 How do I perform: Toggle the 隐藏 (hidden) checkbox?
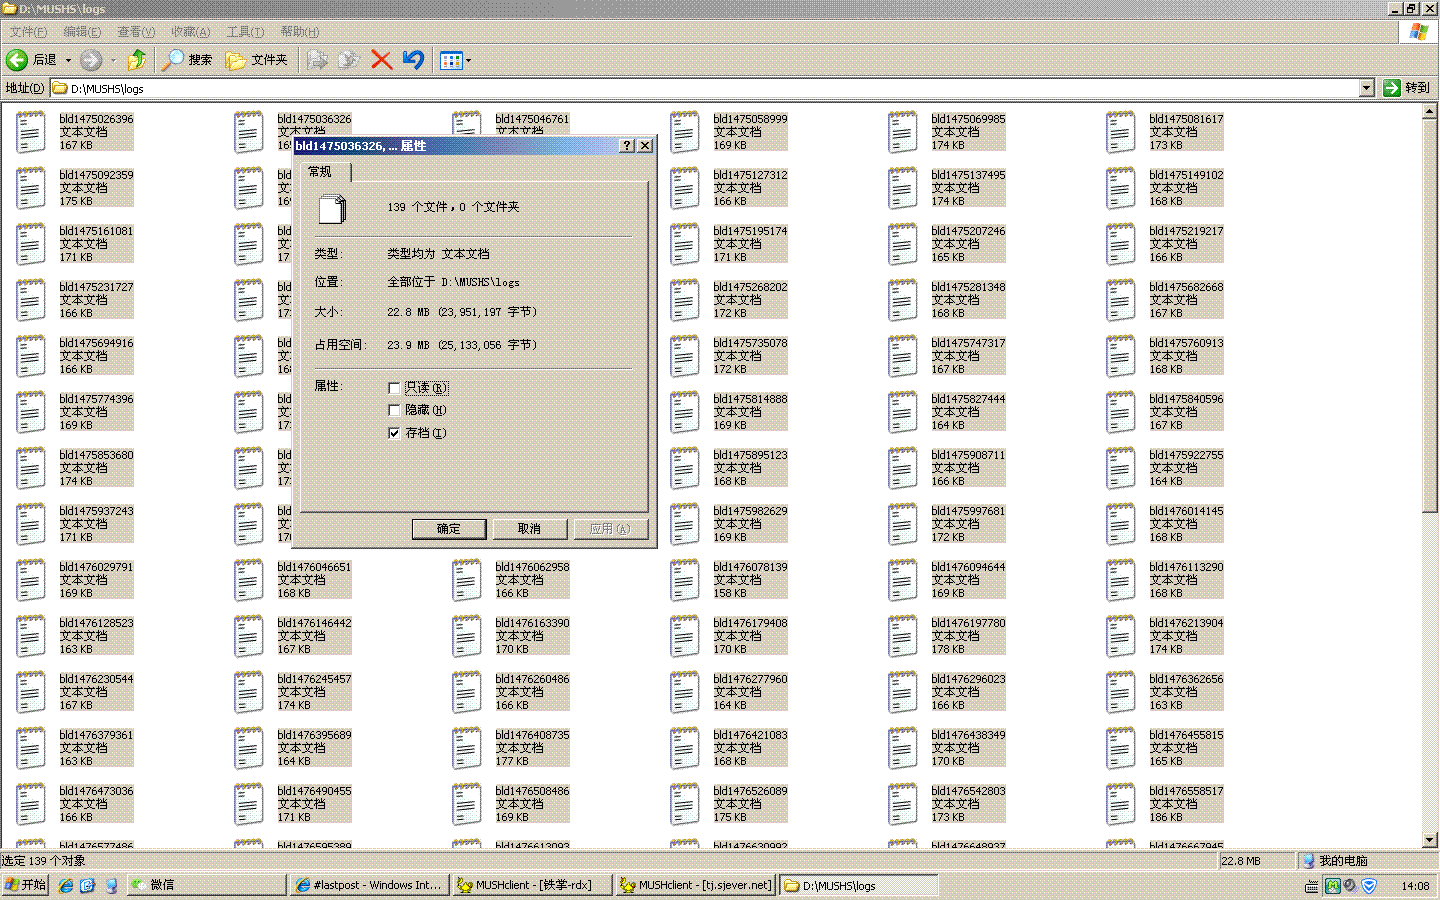394,410
